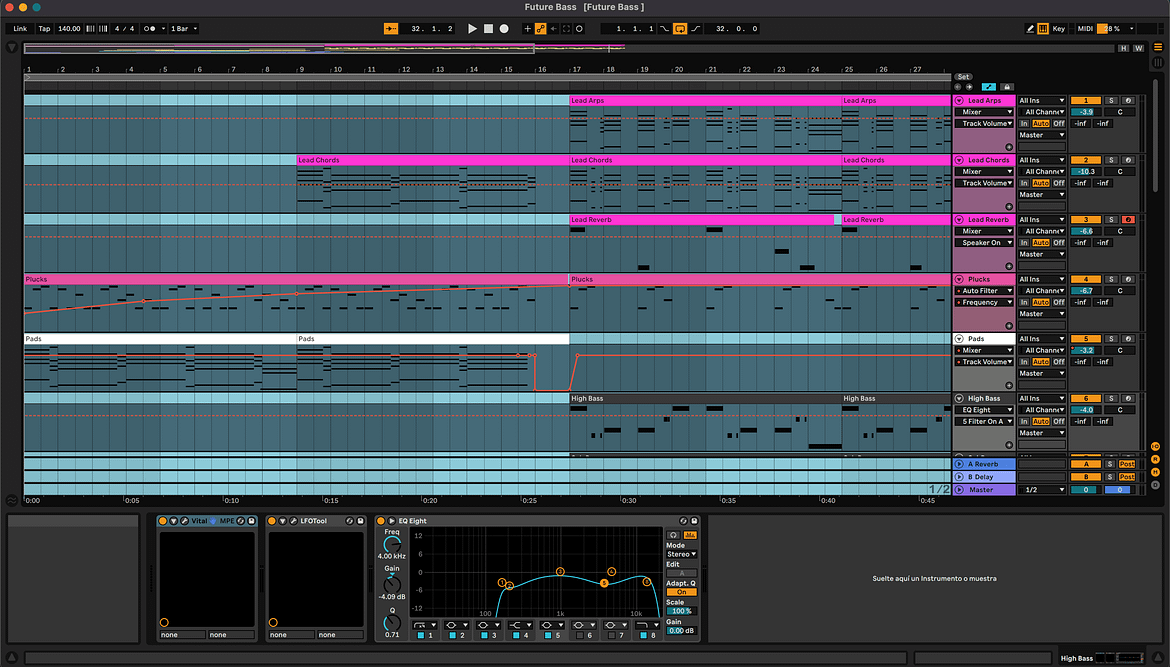Click the 140.00 tempo field
1170x667 pixels.
point(69,29)
